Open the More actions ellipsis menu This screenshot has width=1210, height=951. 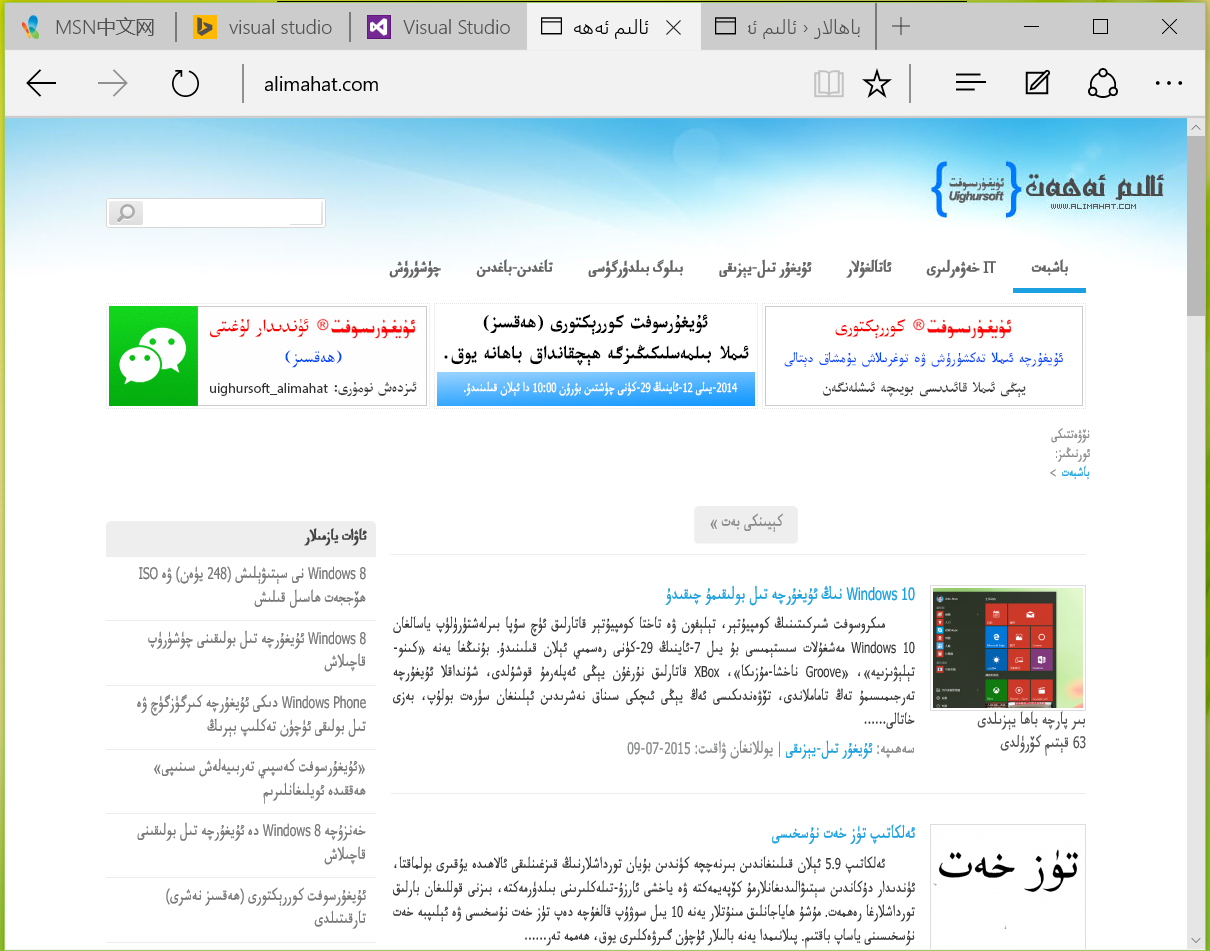tap(1169, 84)
